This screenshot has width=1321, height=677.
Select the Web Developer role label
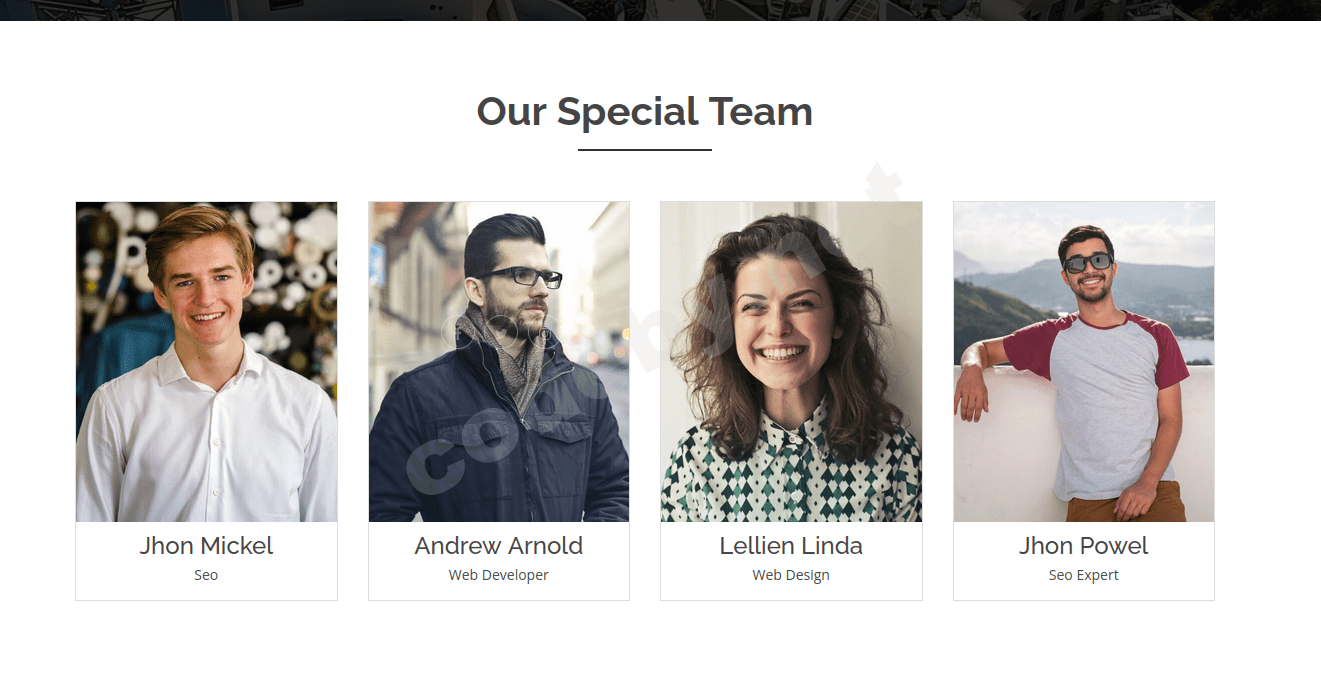coord(499,575)
